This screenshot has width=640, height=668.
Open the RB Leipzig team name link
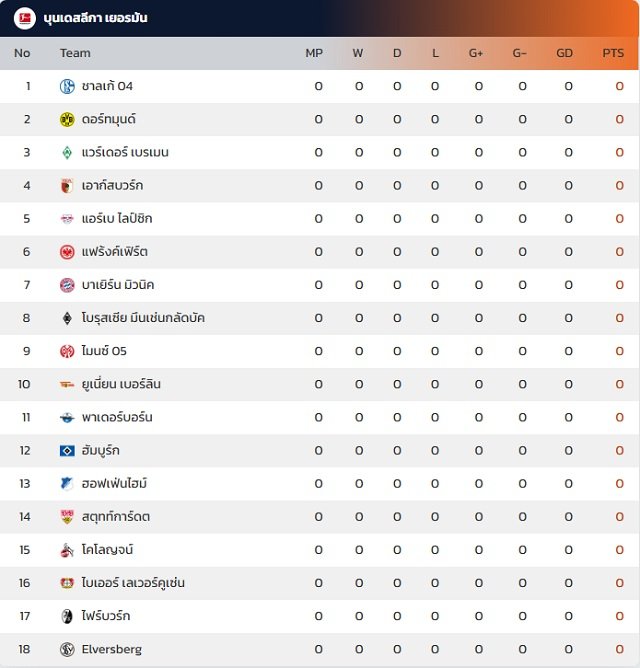pos(117,219)
